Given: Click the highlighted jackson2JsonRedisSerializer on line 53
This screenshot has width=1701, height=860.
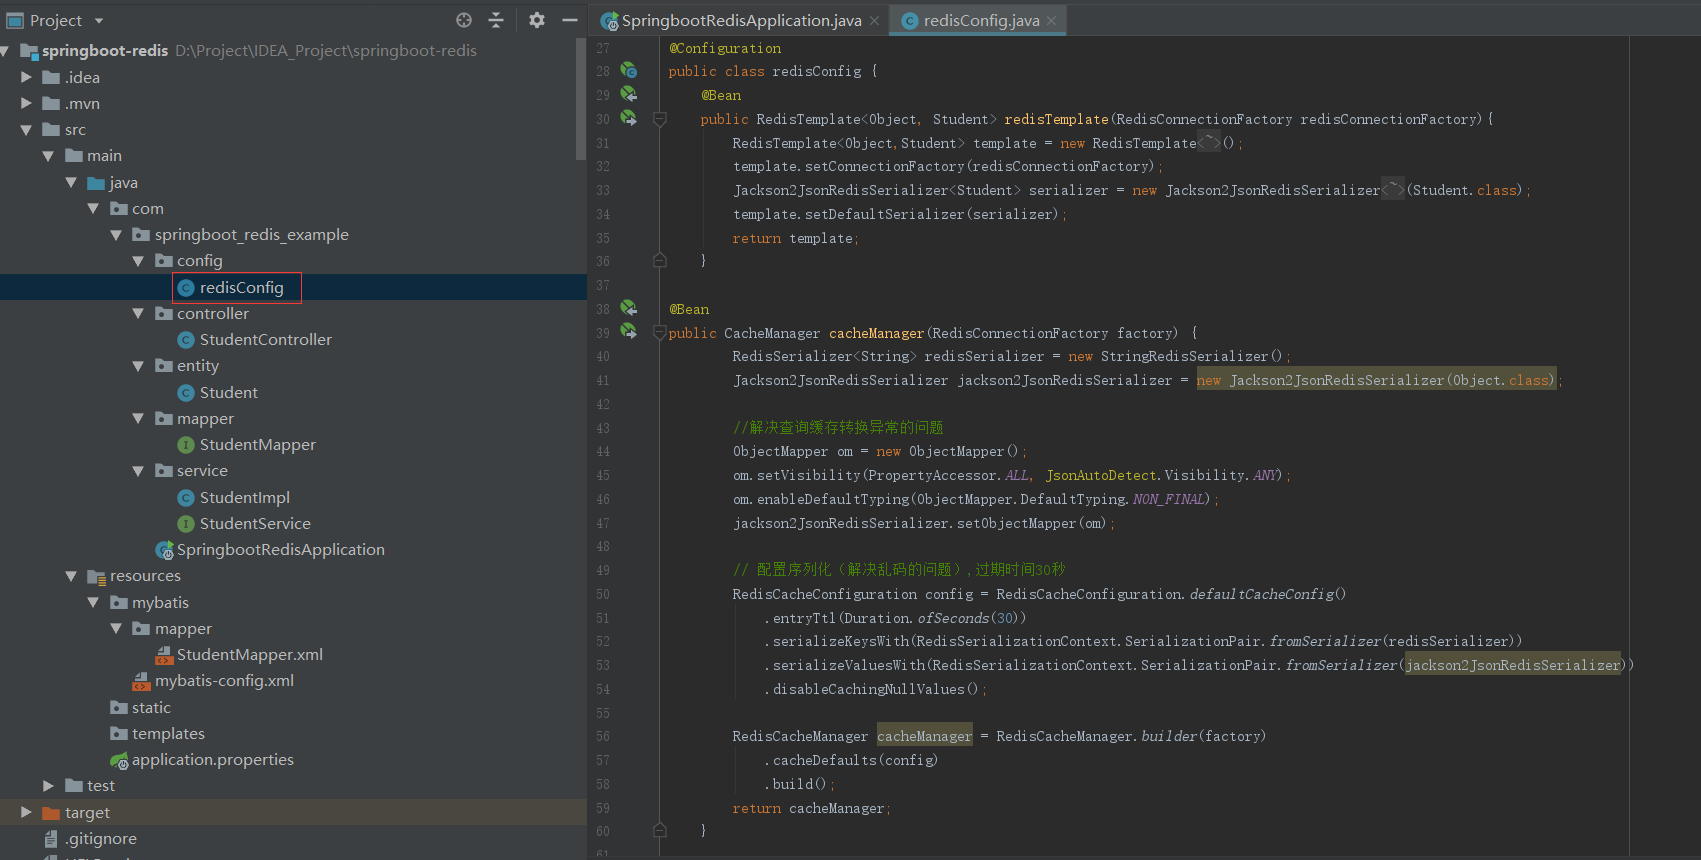Looking at the screenshot, I should pyautogui.click(x=1513, y=665).
